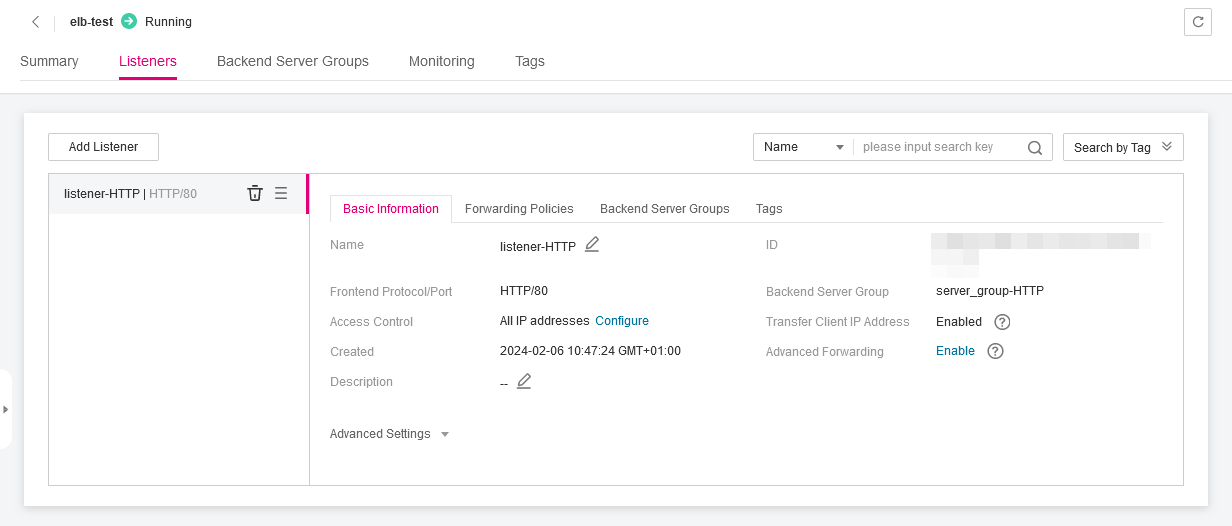Click the Configure access control link
The height and width of the screenshot is (526, 1232).
622,321
